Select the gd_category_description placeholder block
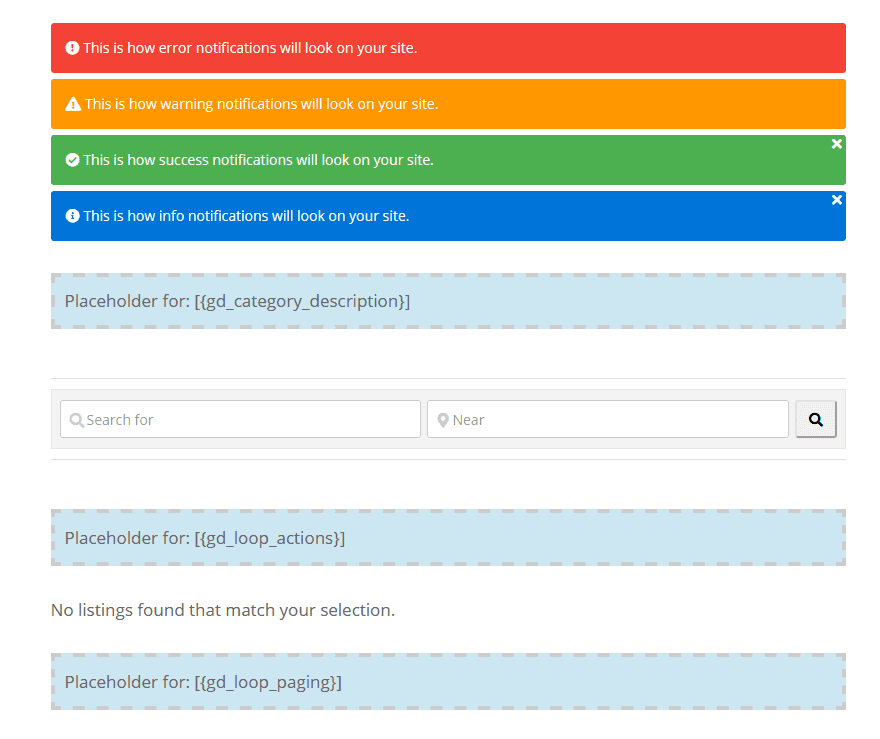Viewport: 880px width, 739px height. click(x=447, y=300)
